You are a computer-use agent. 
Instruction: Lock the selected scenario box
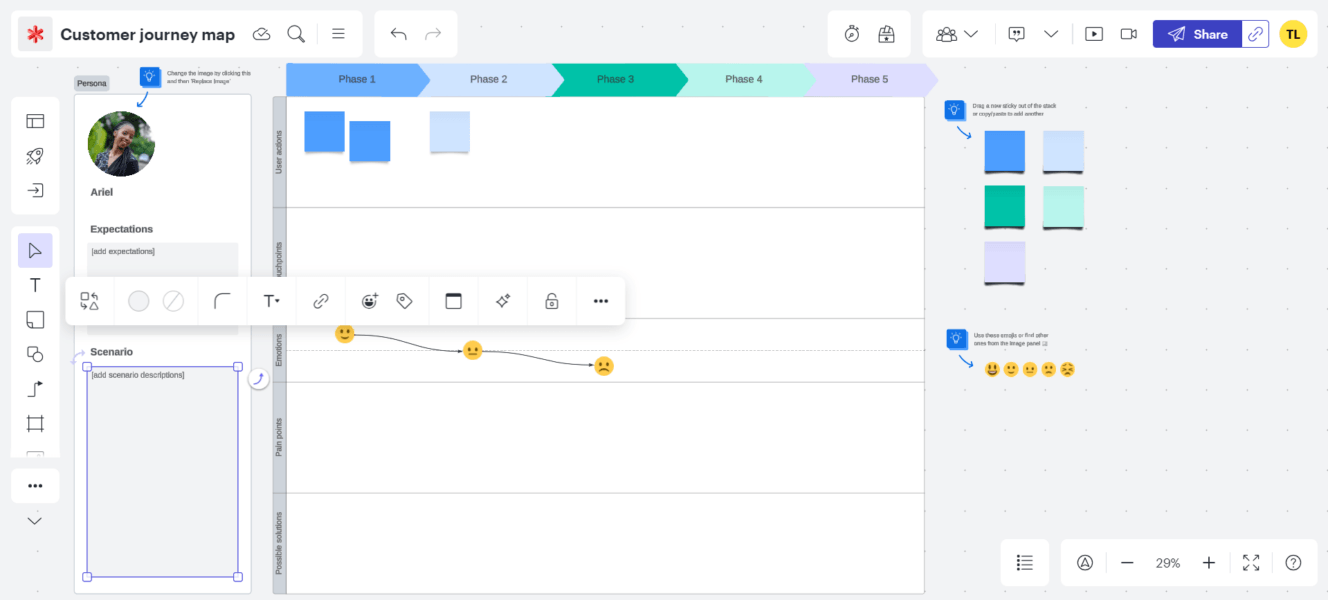(x=551, y=300)
